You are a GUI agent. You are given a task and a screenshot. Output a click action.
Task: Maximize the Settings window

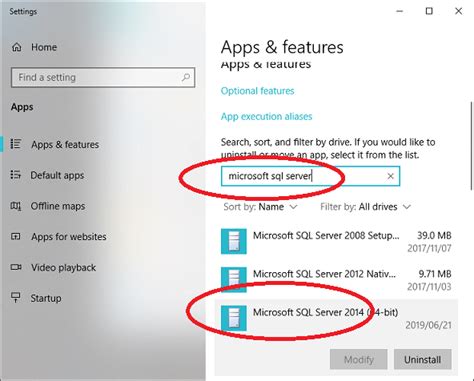pos(429,11)
